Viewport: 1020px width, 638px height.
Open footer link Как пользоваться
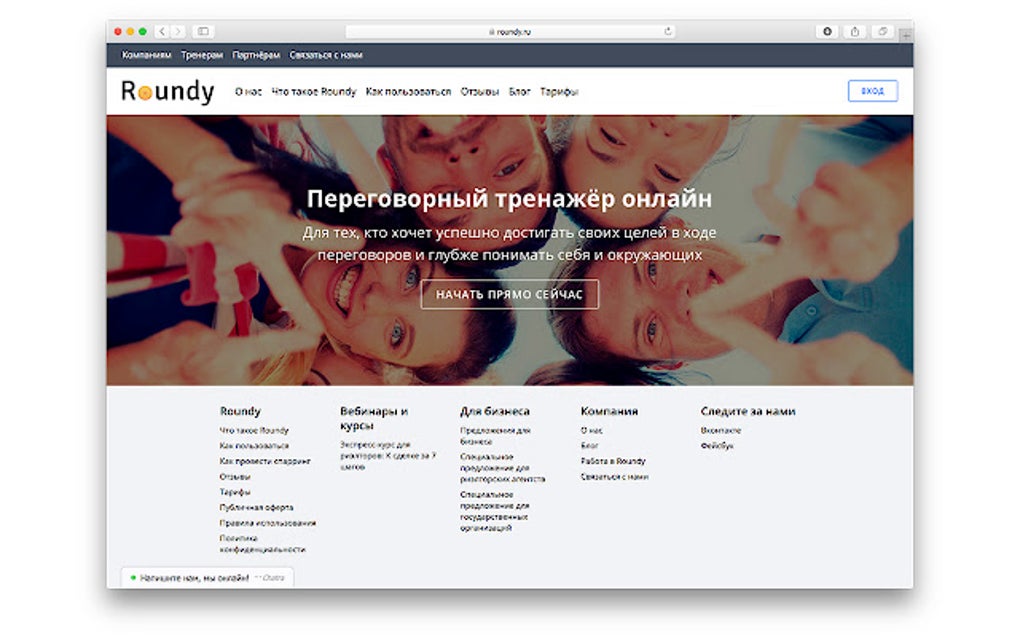click(x=254, y=446)
